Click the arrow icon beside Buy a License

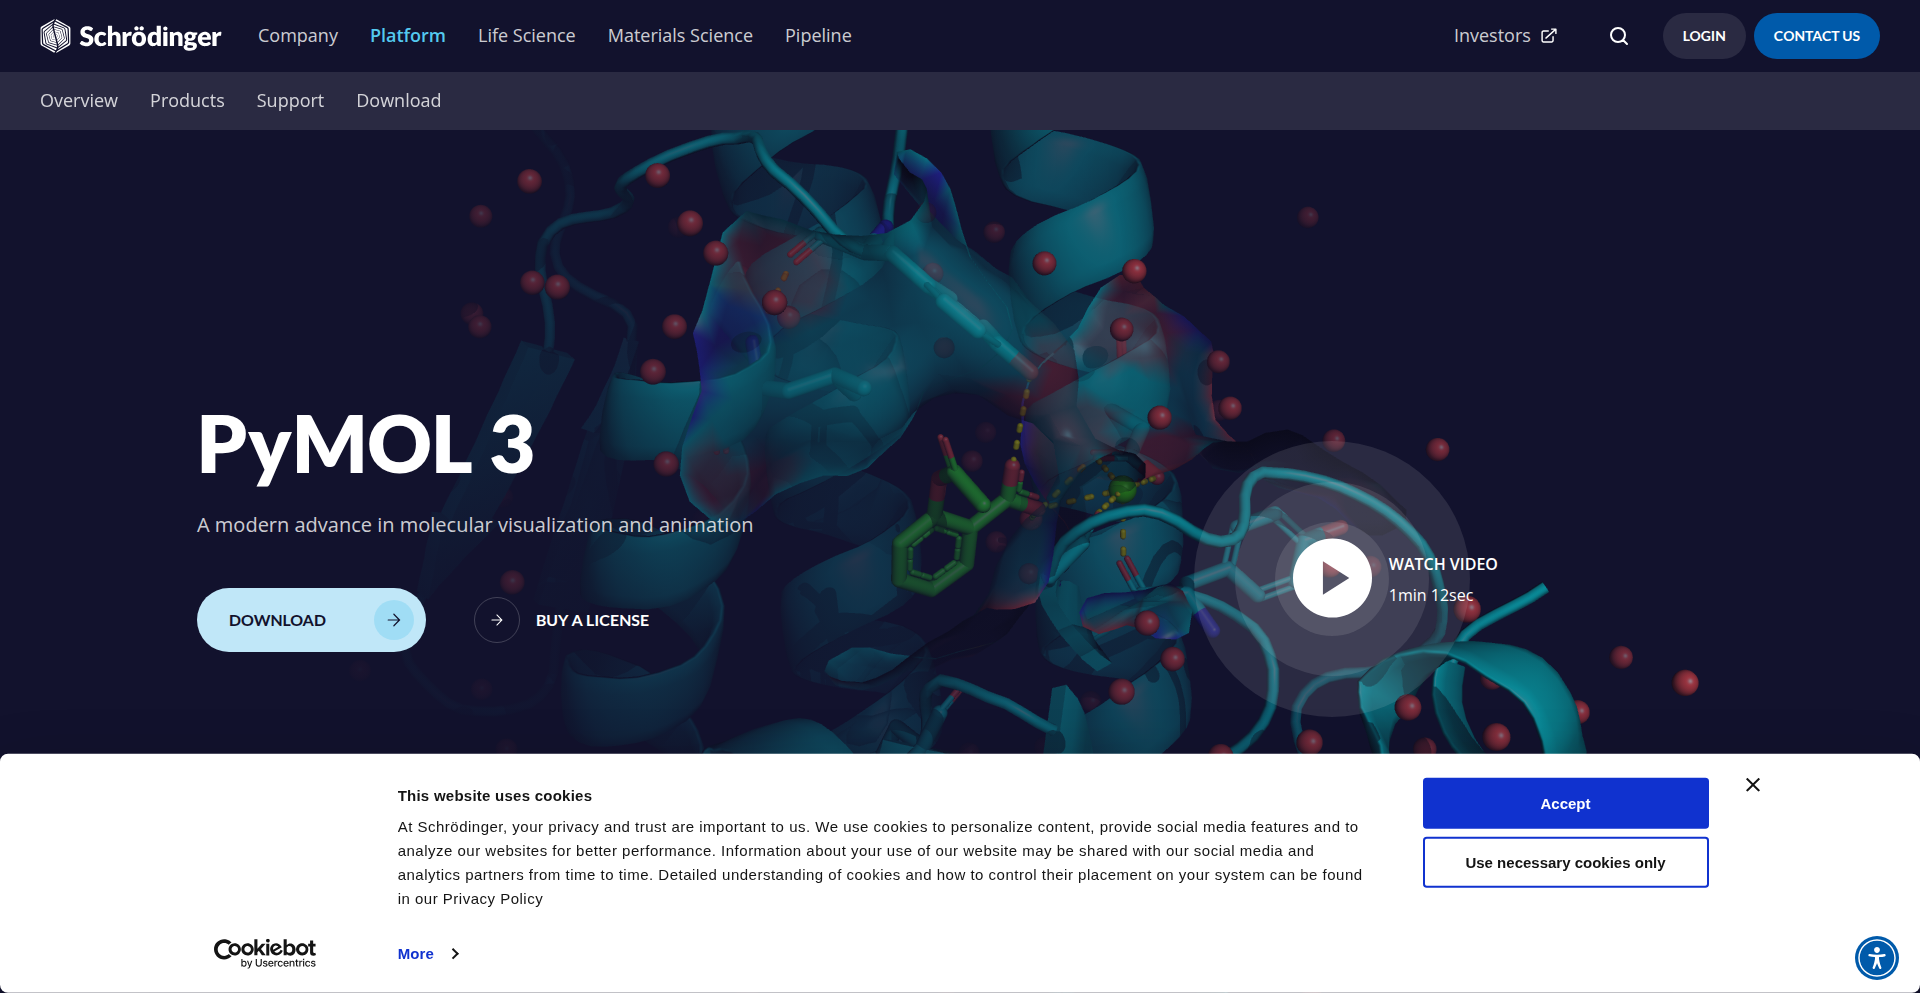pyautogui.click(x=497, y=620)
